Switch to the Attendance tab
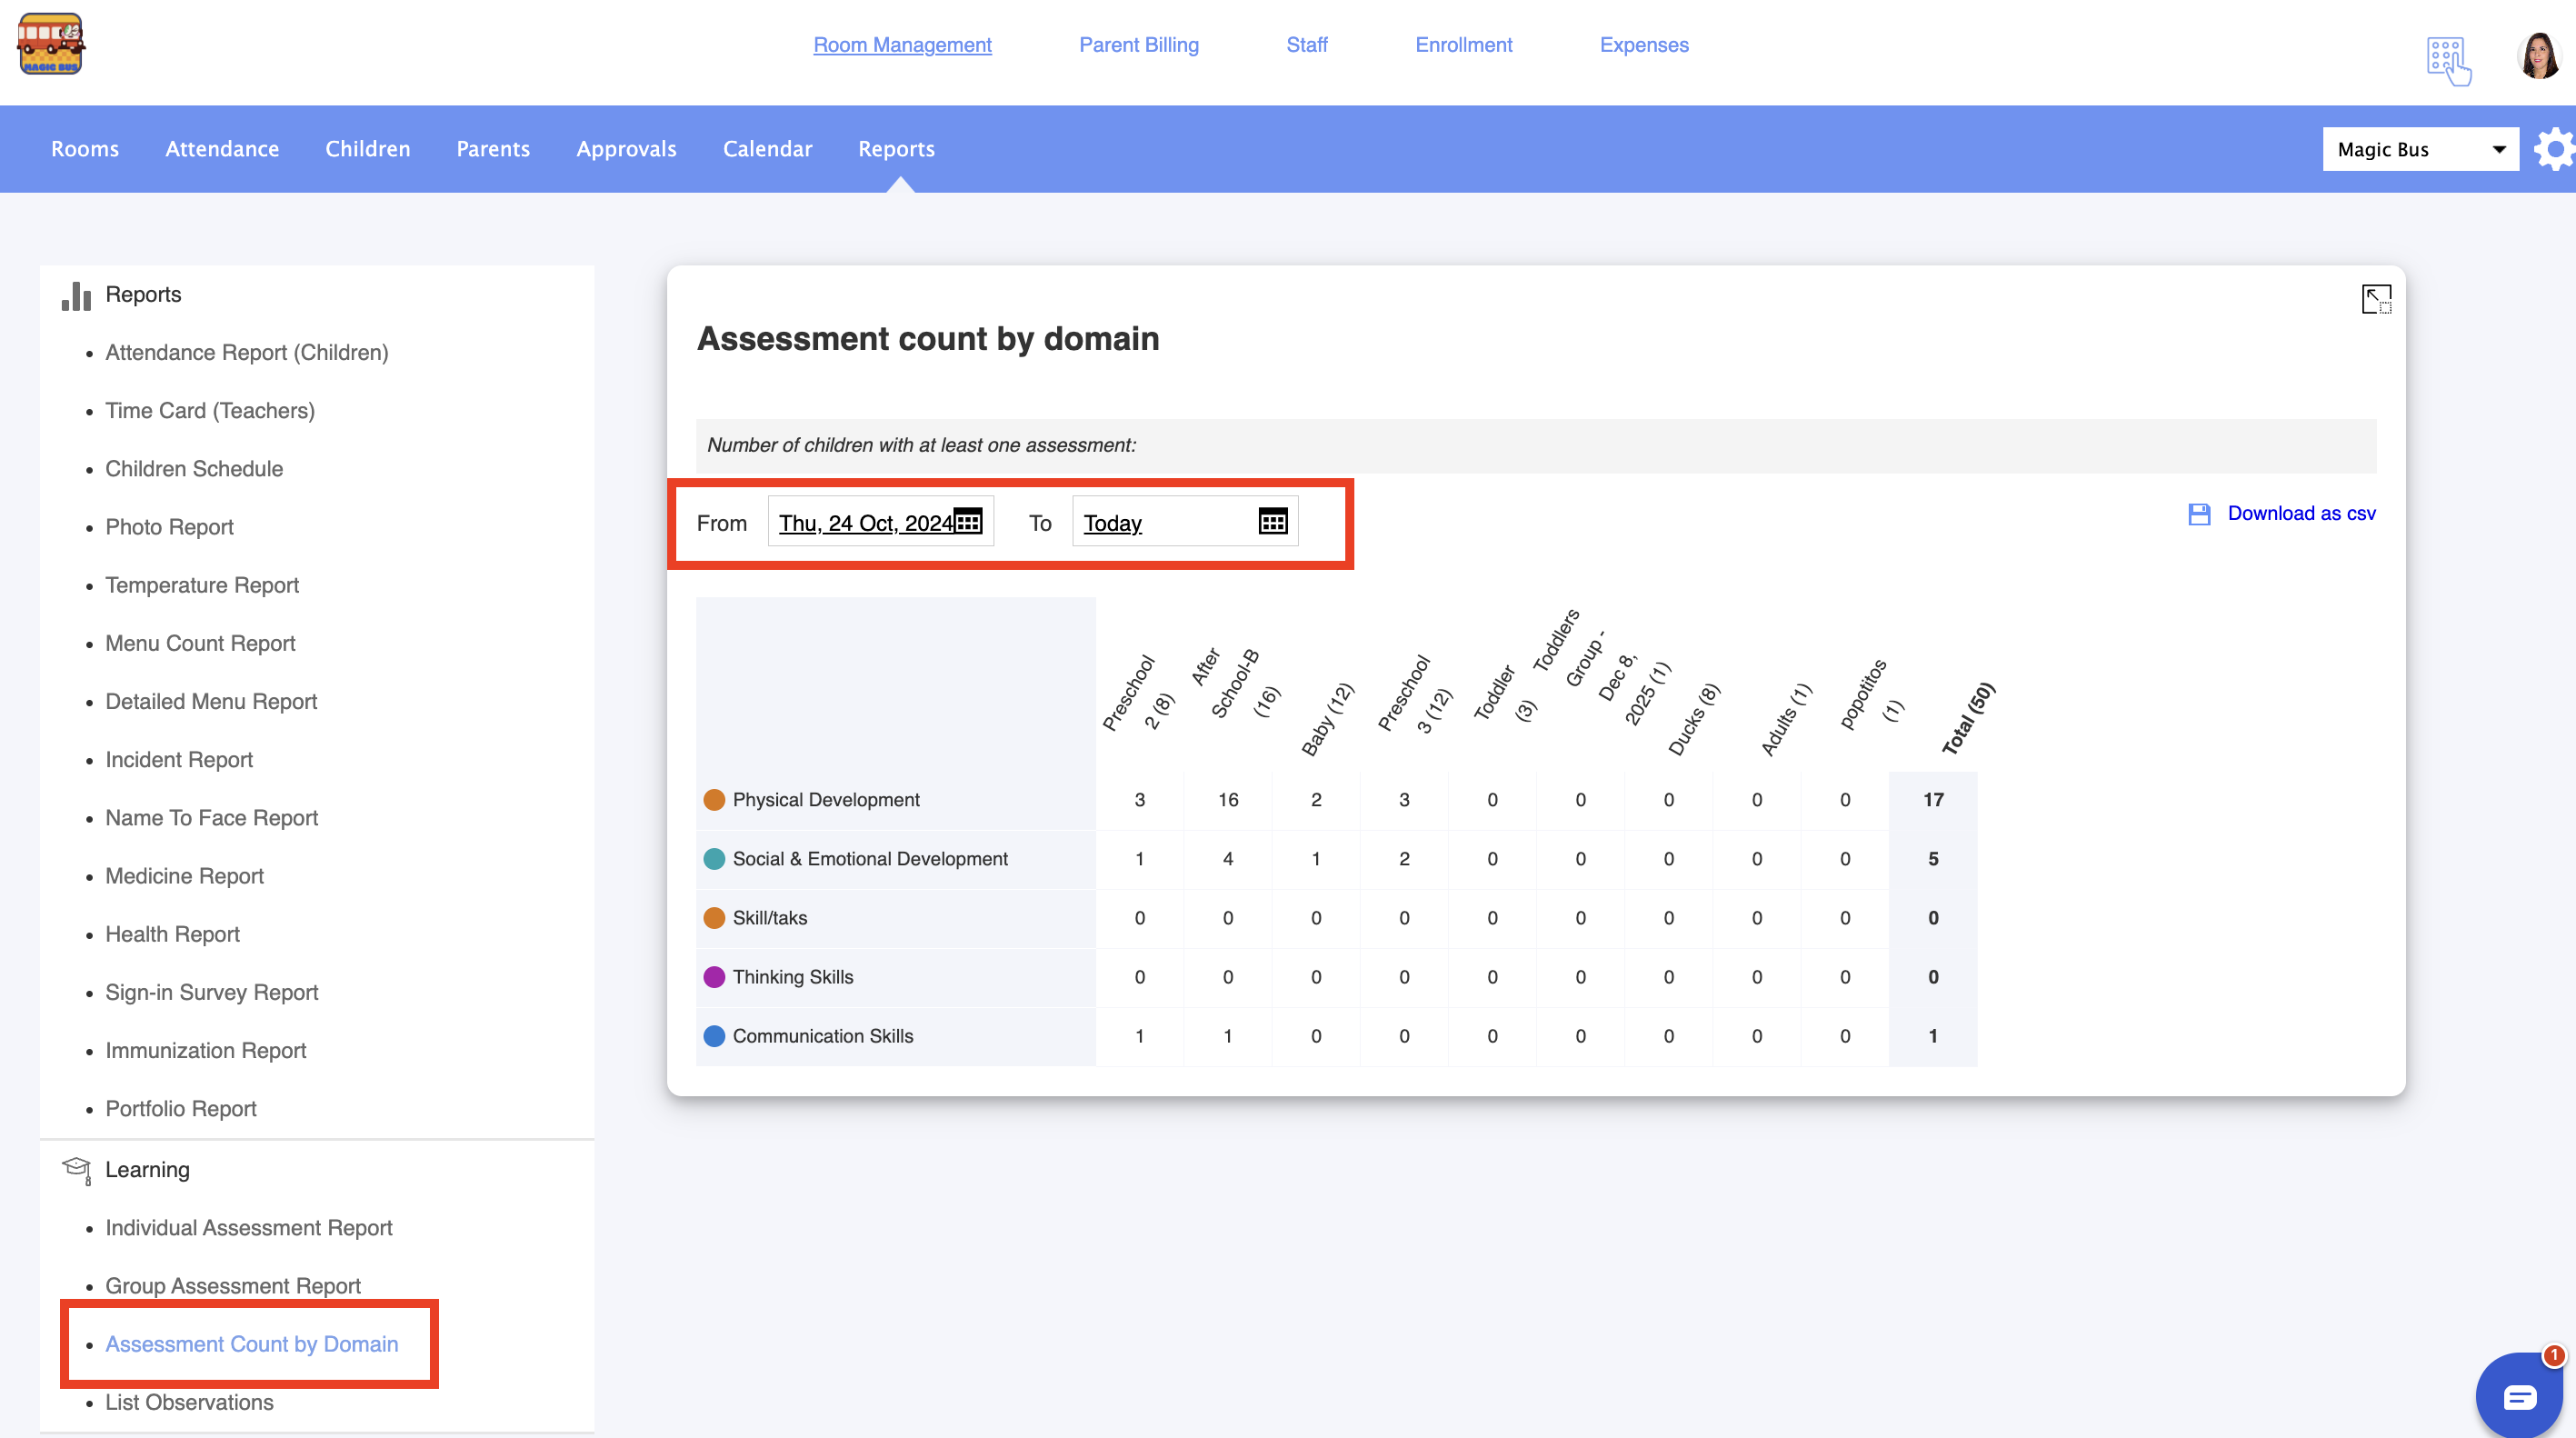The image size is (2576, 1438). click(222, 149)
